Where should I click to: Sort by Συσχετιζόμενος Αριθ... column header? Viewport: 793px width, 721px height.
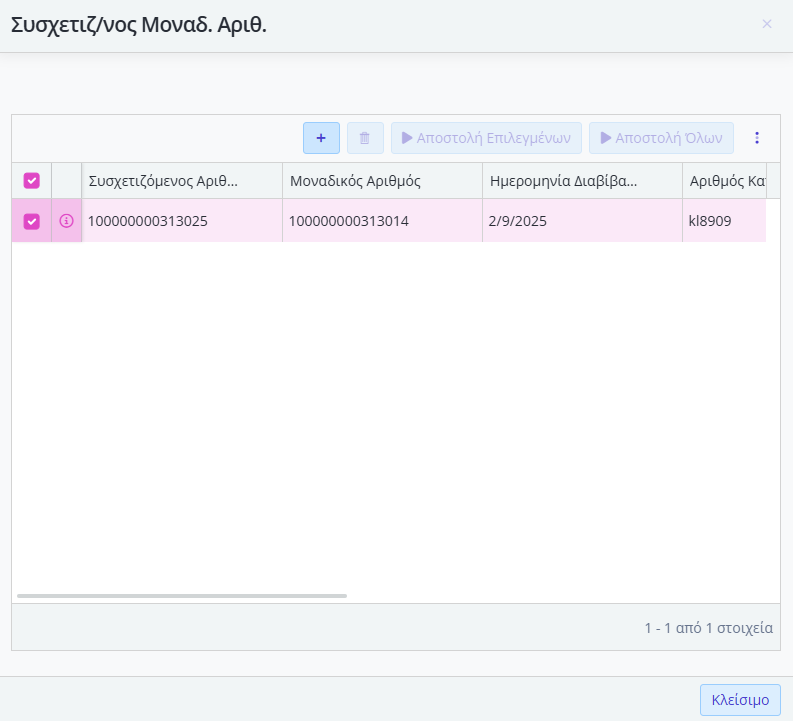tap(164, 181)
